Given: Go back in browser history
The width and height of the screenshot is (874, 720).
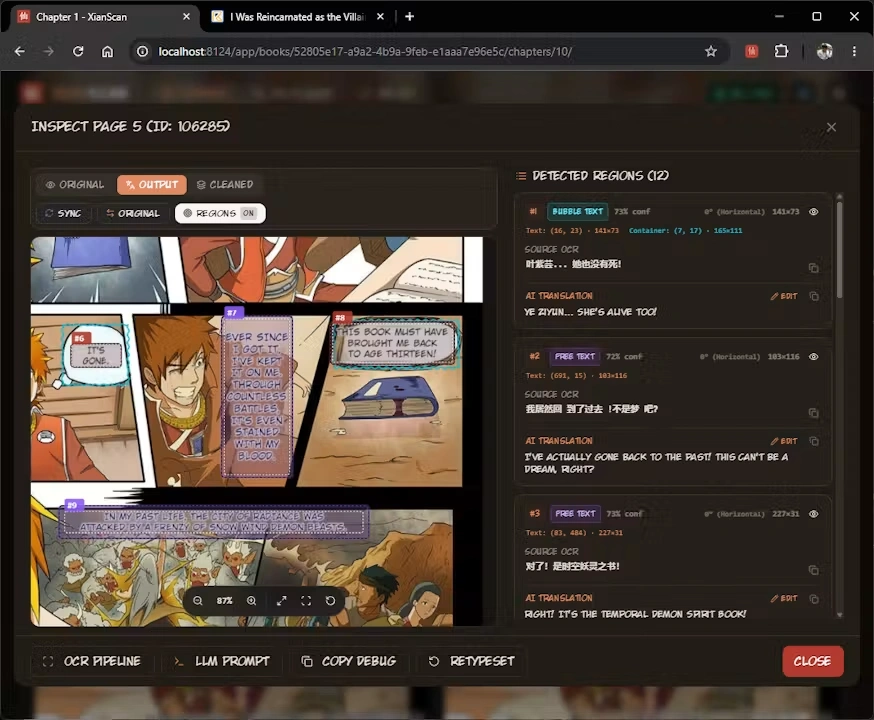Looking at the screenshot, I should [20, 51].
